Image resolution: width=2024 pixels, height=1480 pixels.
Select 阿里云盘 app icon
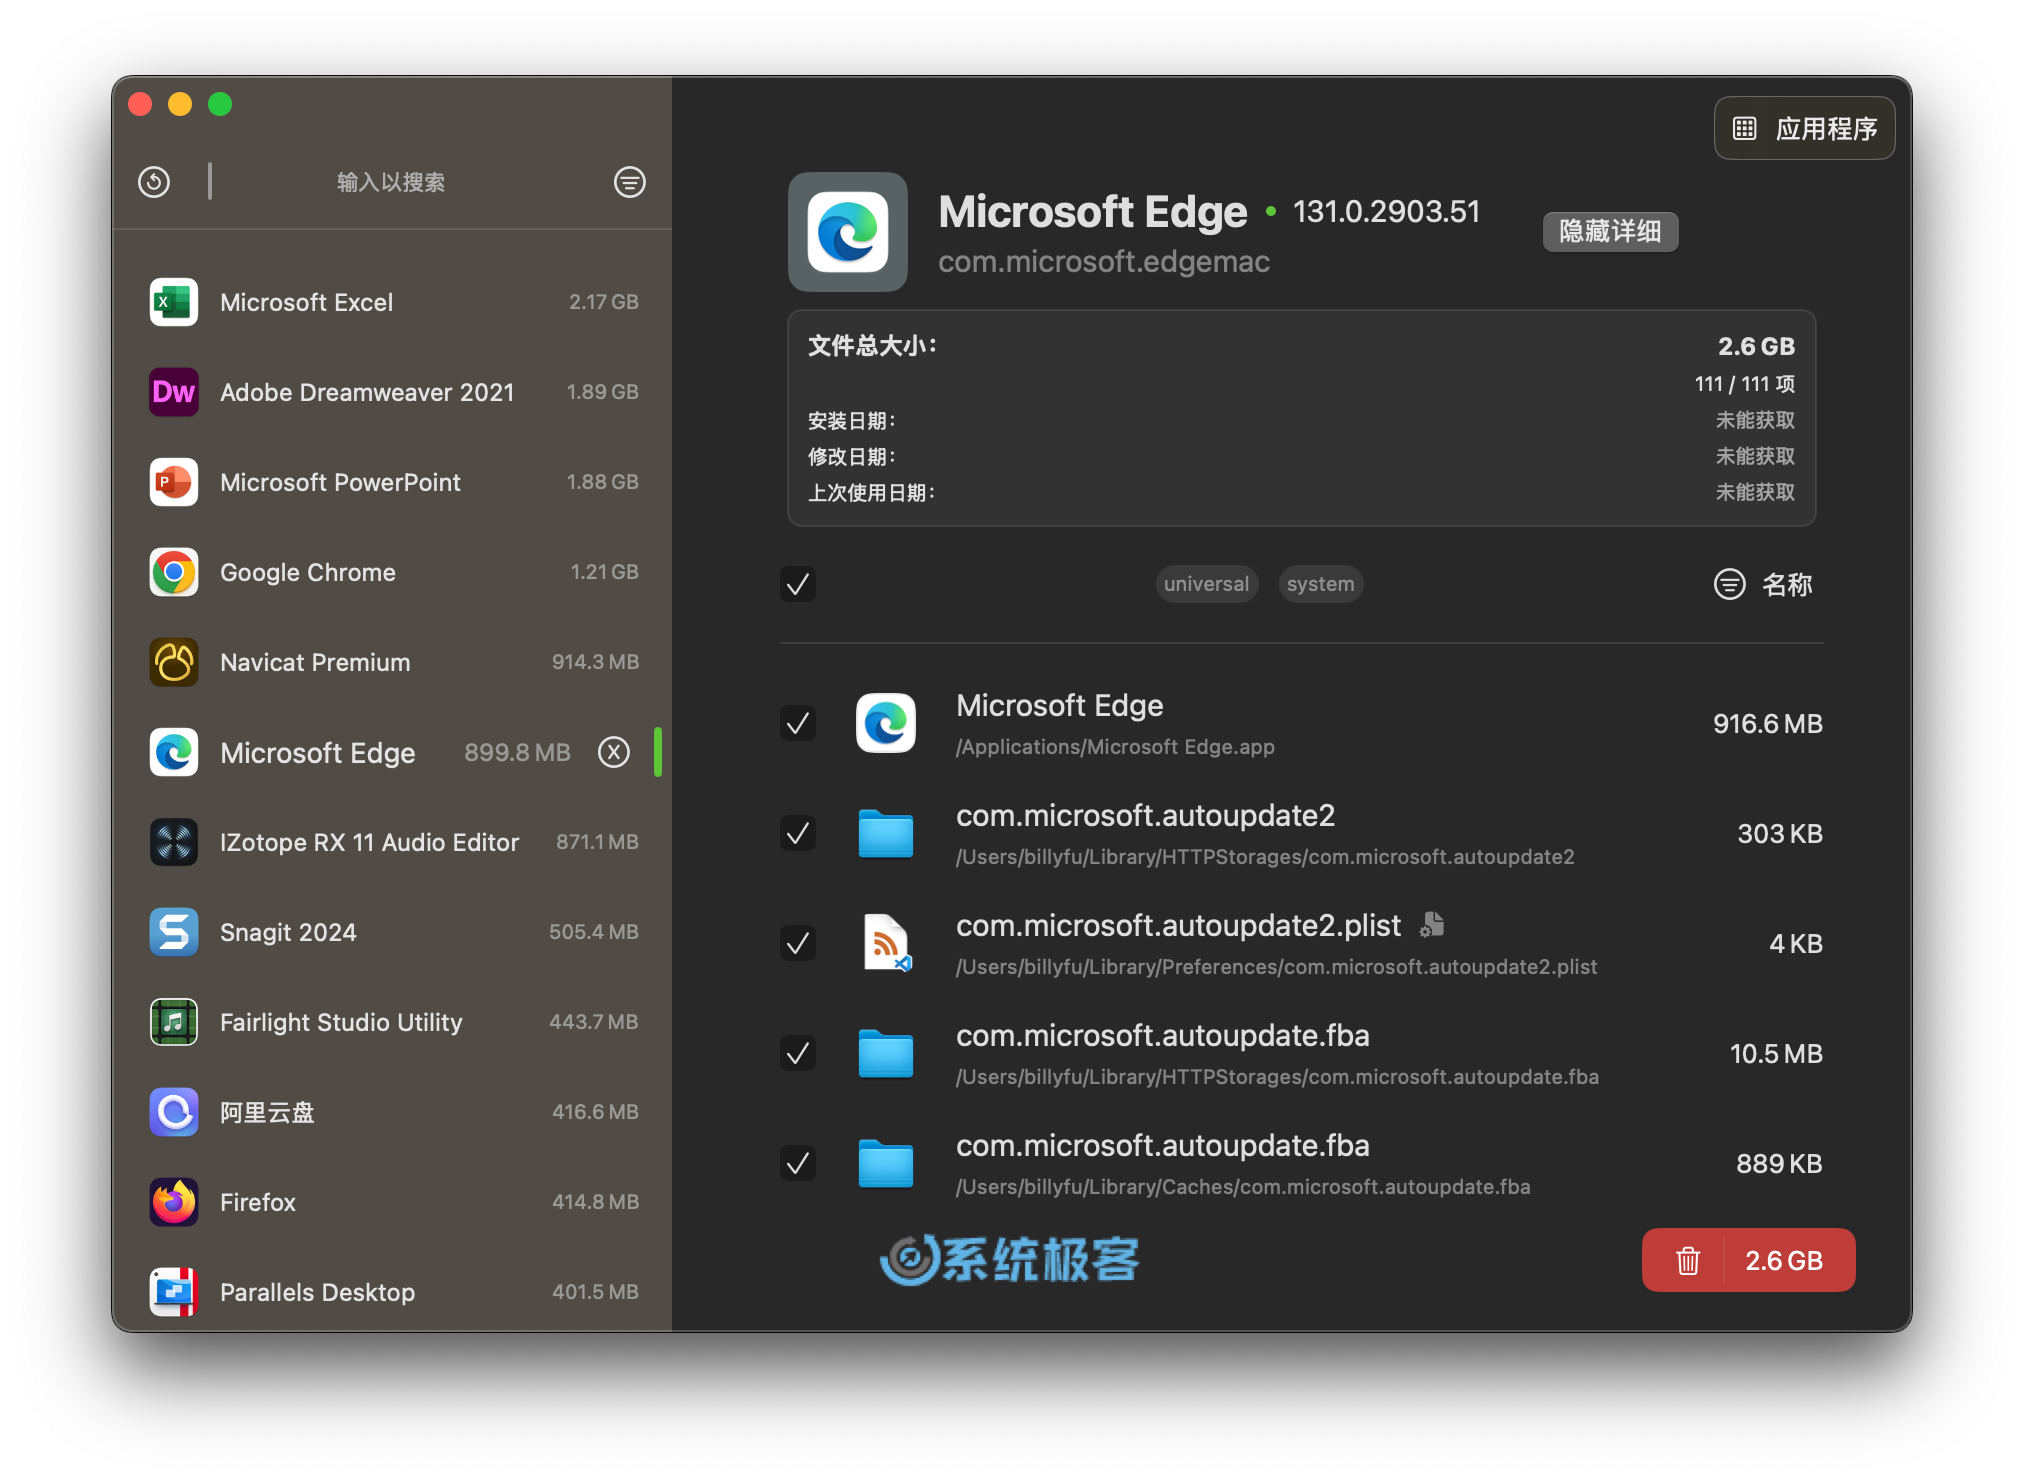174,1112
